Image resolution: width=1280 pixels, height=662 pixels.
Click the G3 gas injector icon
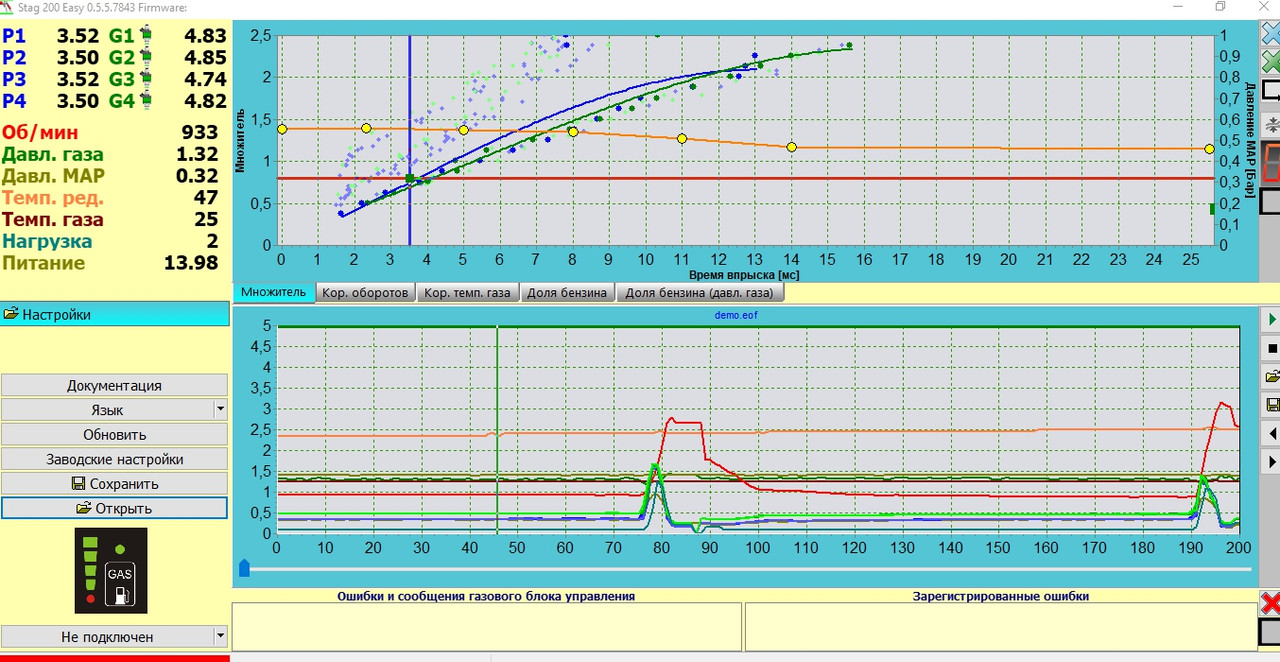point(145,79)
